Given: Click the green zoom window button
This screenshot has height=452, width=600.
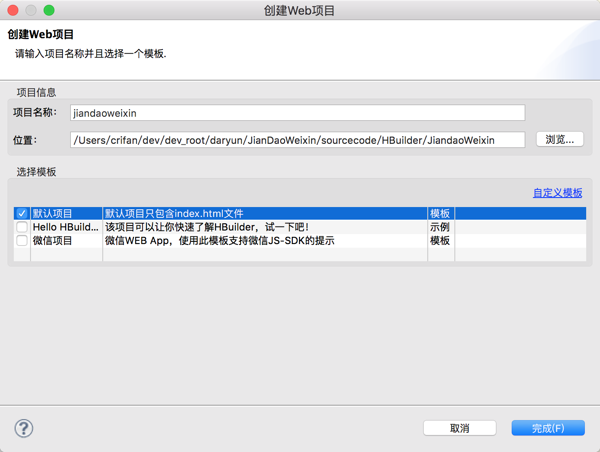Looking at the screenshot, I should point(49,10).
